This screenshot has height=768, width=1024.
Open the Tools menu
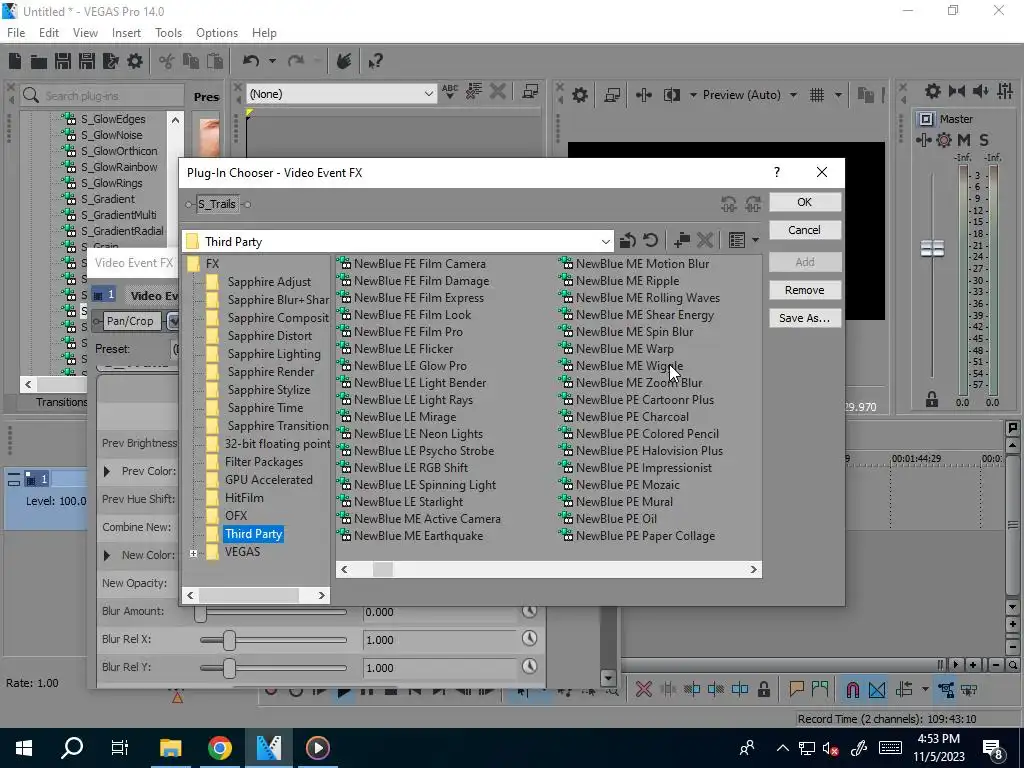point(168,33)
